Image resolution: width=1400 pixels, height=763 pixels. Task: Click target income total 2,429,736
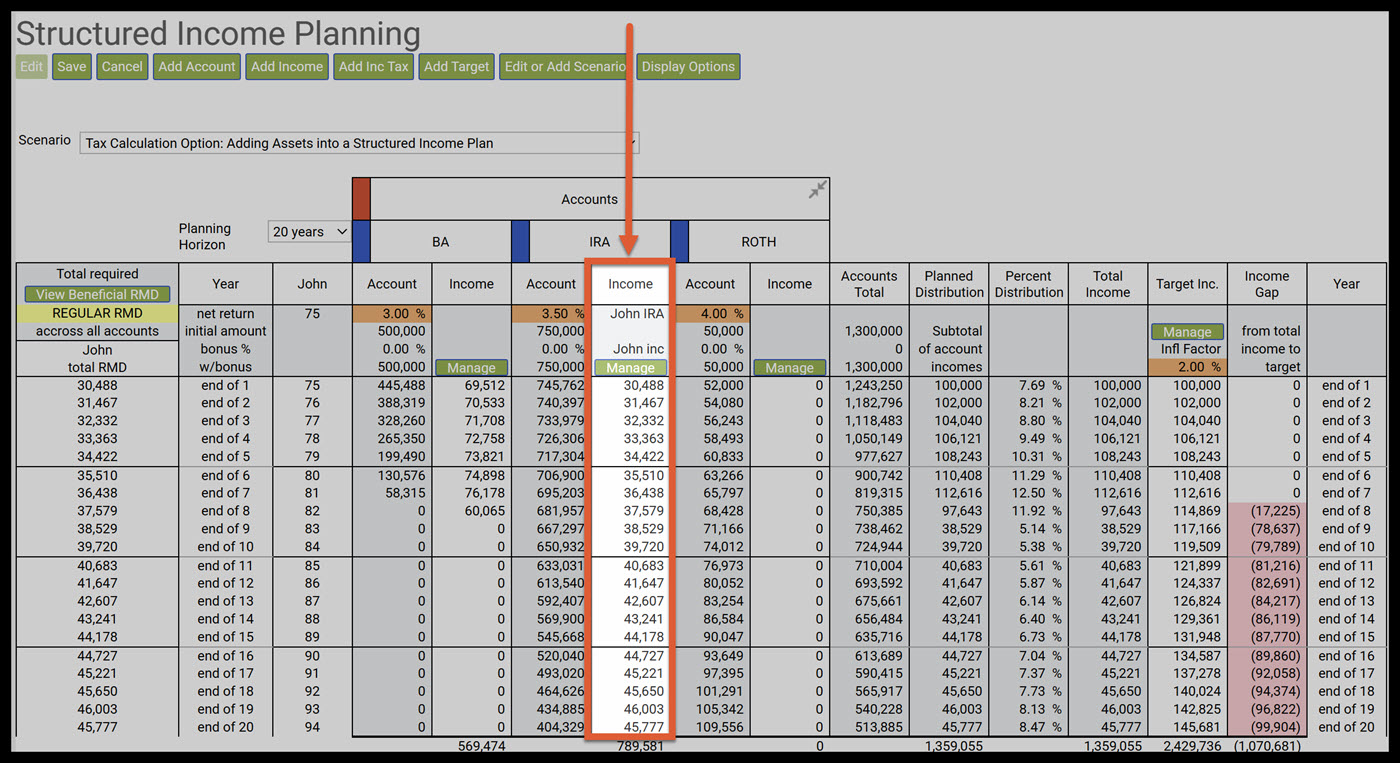click(x=1190, y=746)
